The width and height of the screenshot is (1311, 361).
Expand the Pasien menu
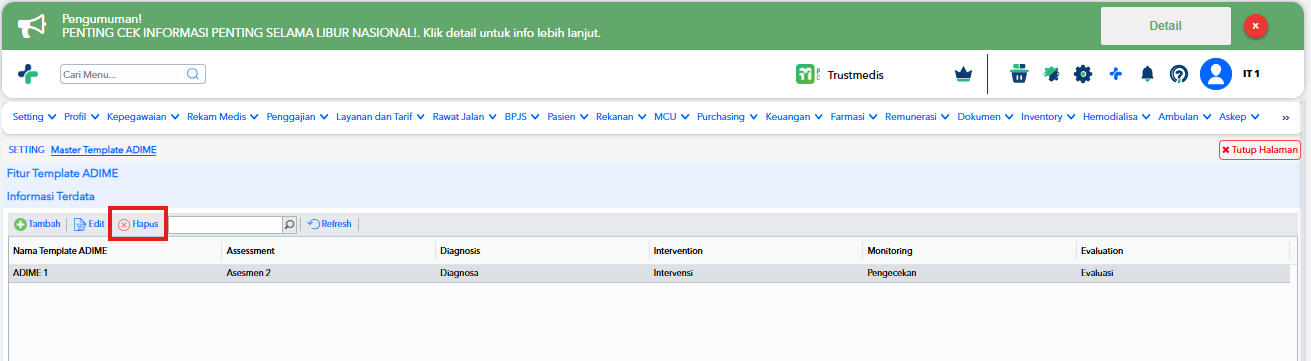click(568, 117)
